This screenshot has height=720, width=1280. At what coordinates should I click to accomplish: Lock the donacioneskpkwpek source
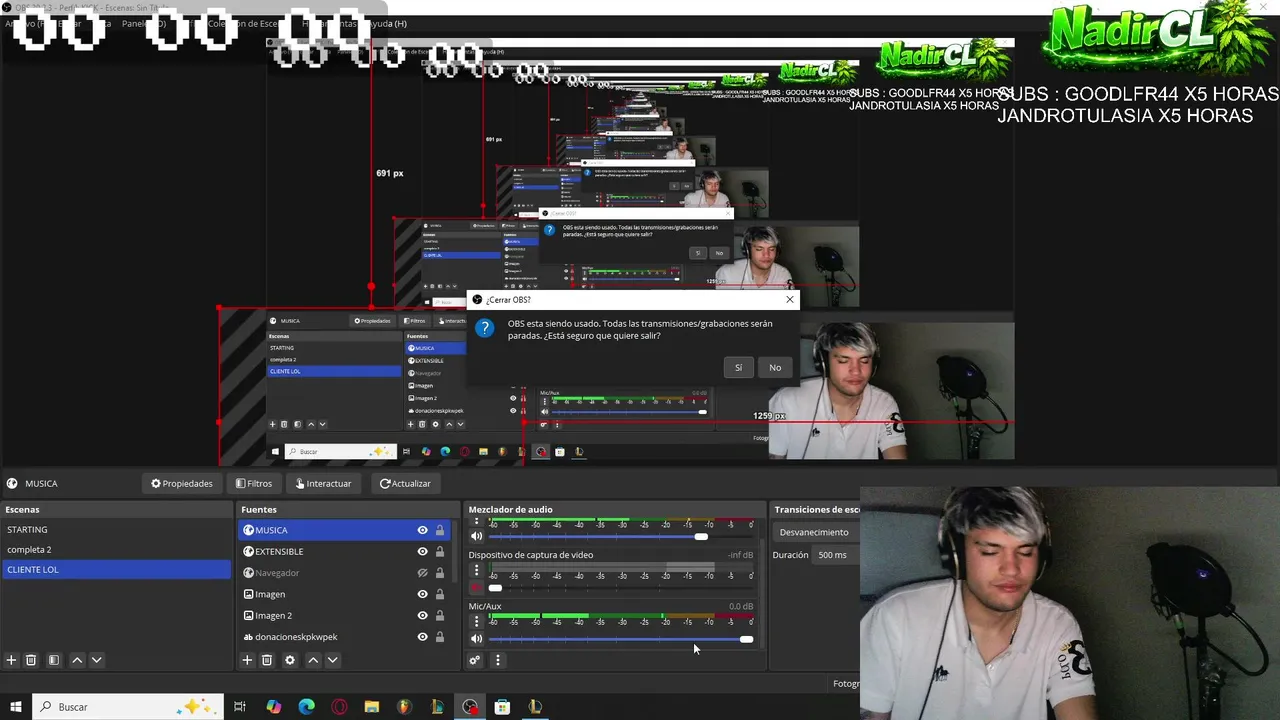point(439,637)
